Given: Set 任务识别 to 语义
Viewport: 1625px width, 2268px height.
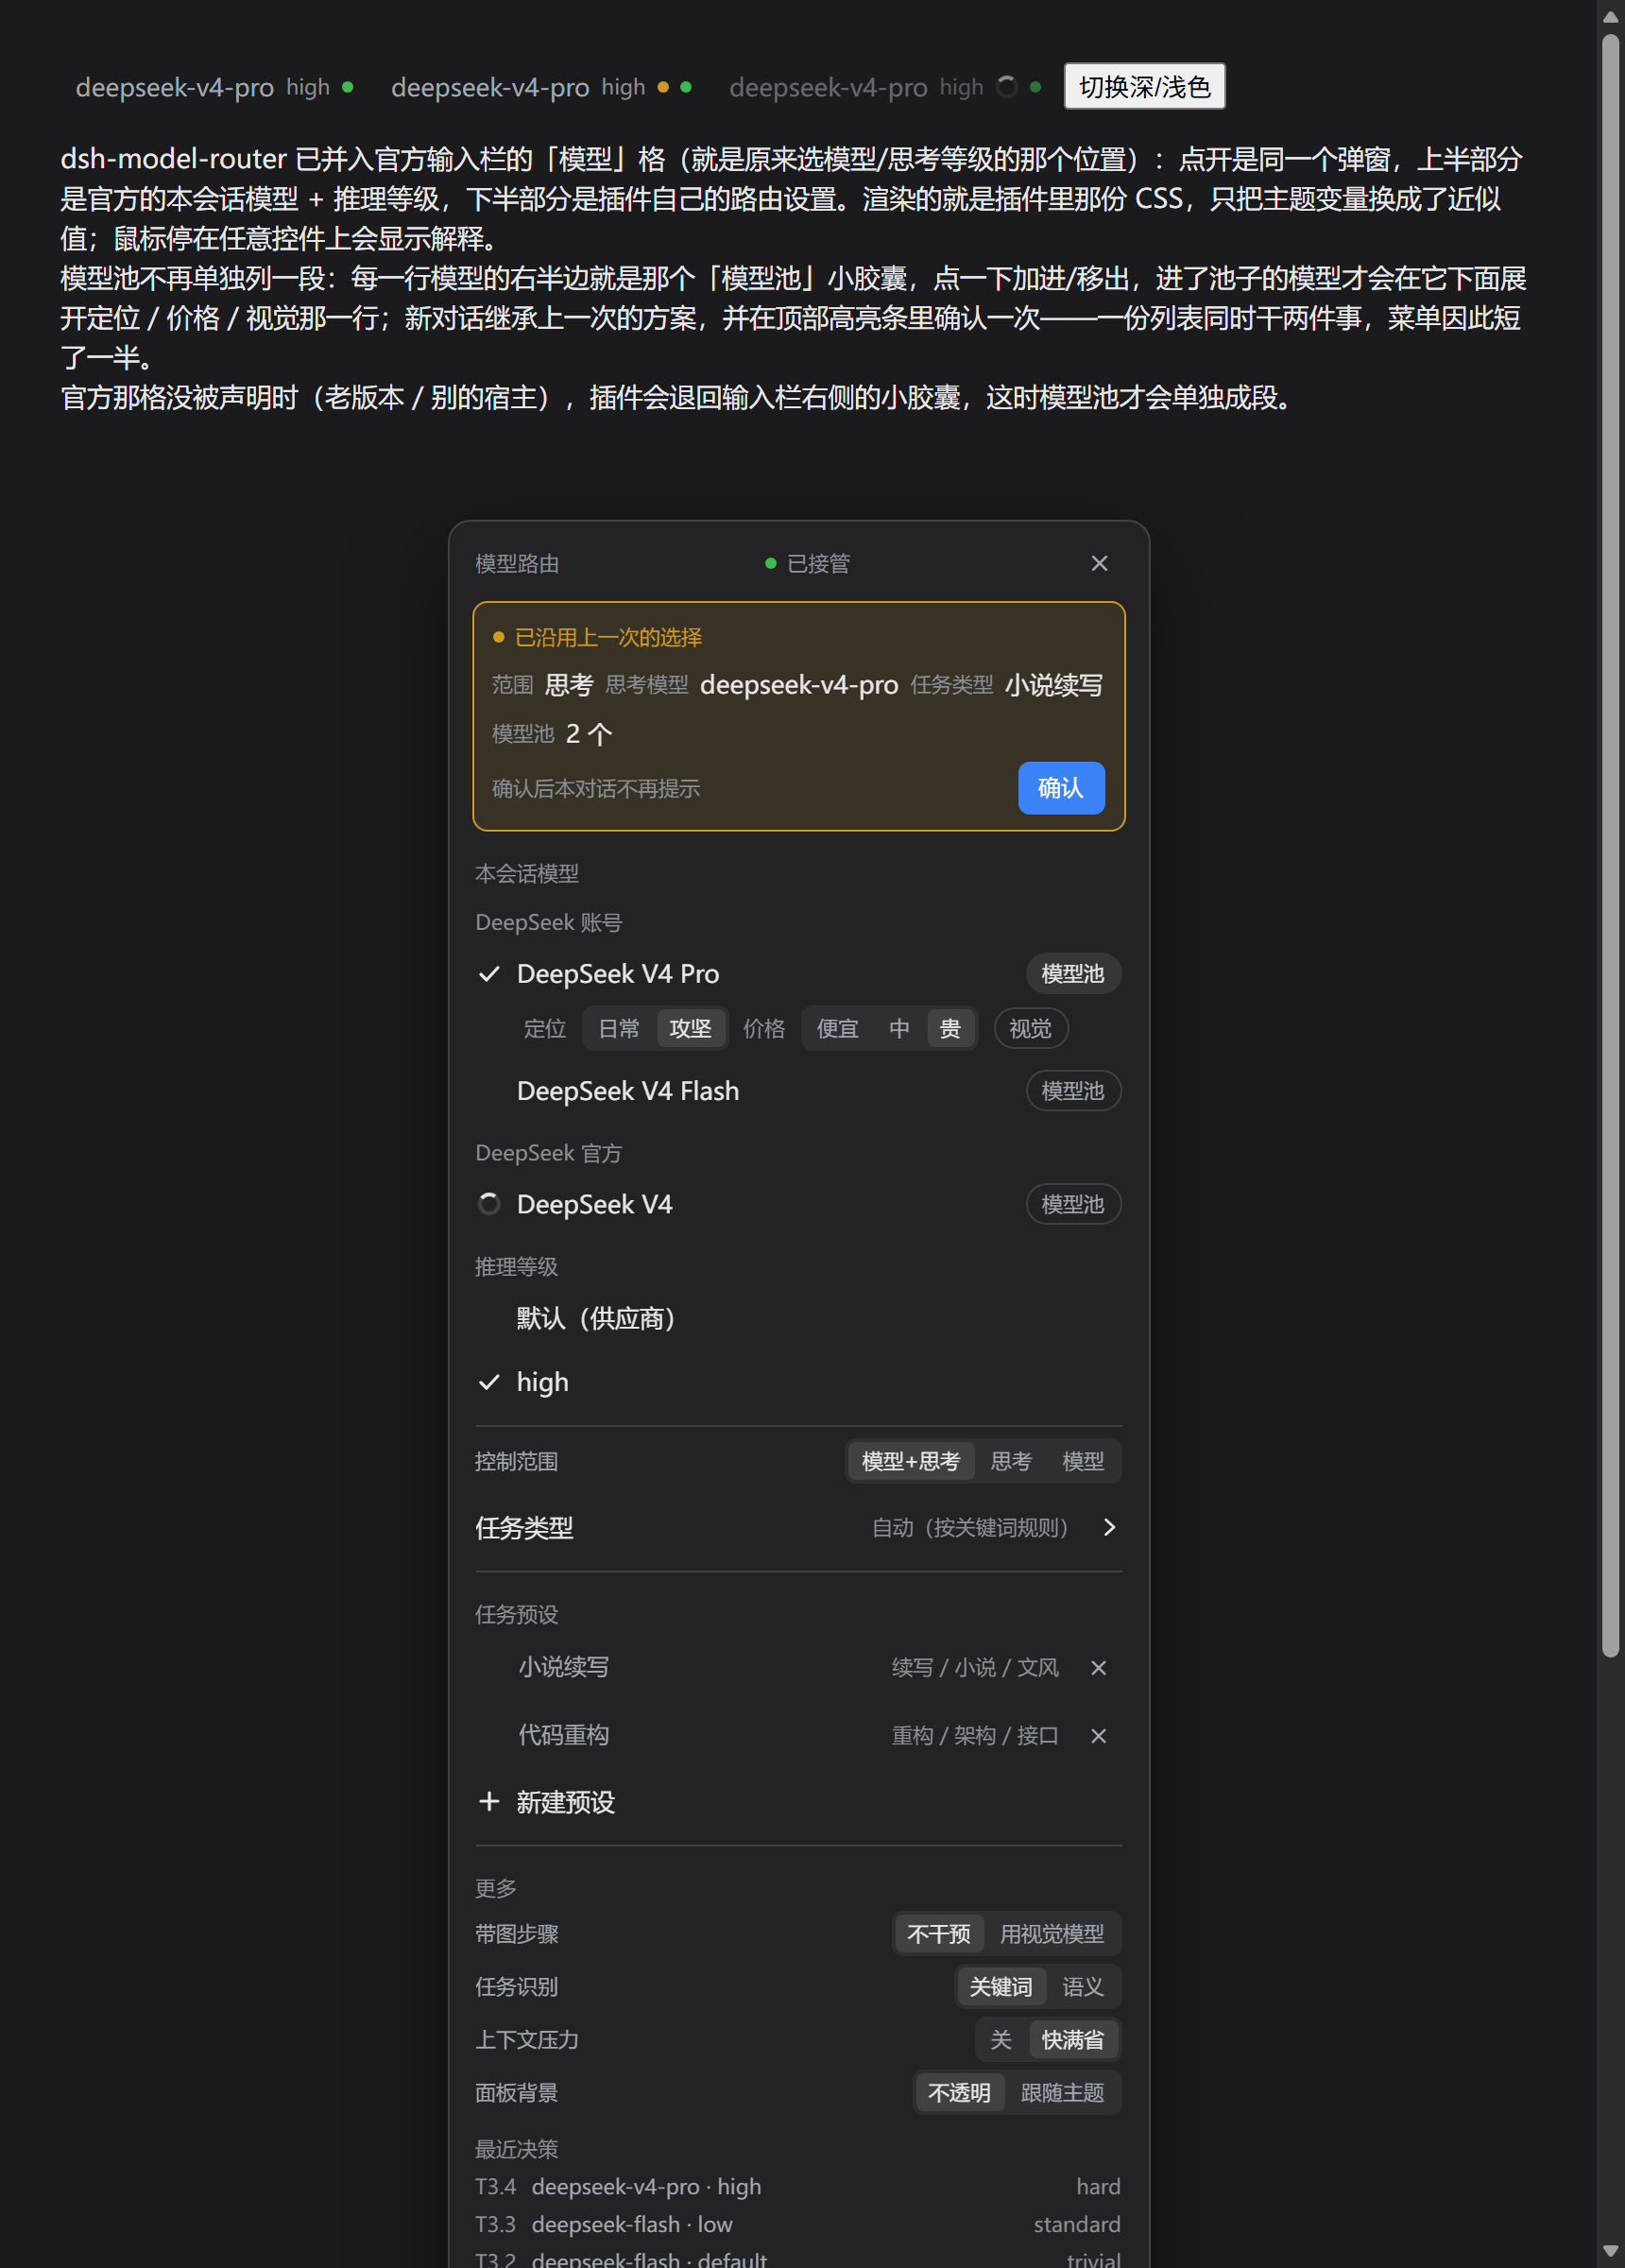Looking at the screenshot, I should tap(1083, 1987).
